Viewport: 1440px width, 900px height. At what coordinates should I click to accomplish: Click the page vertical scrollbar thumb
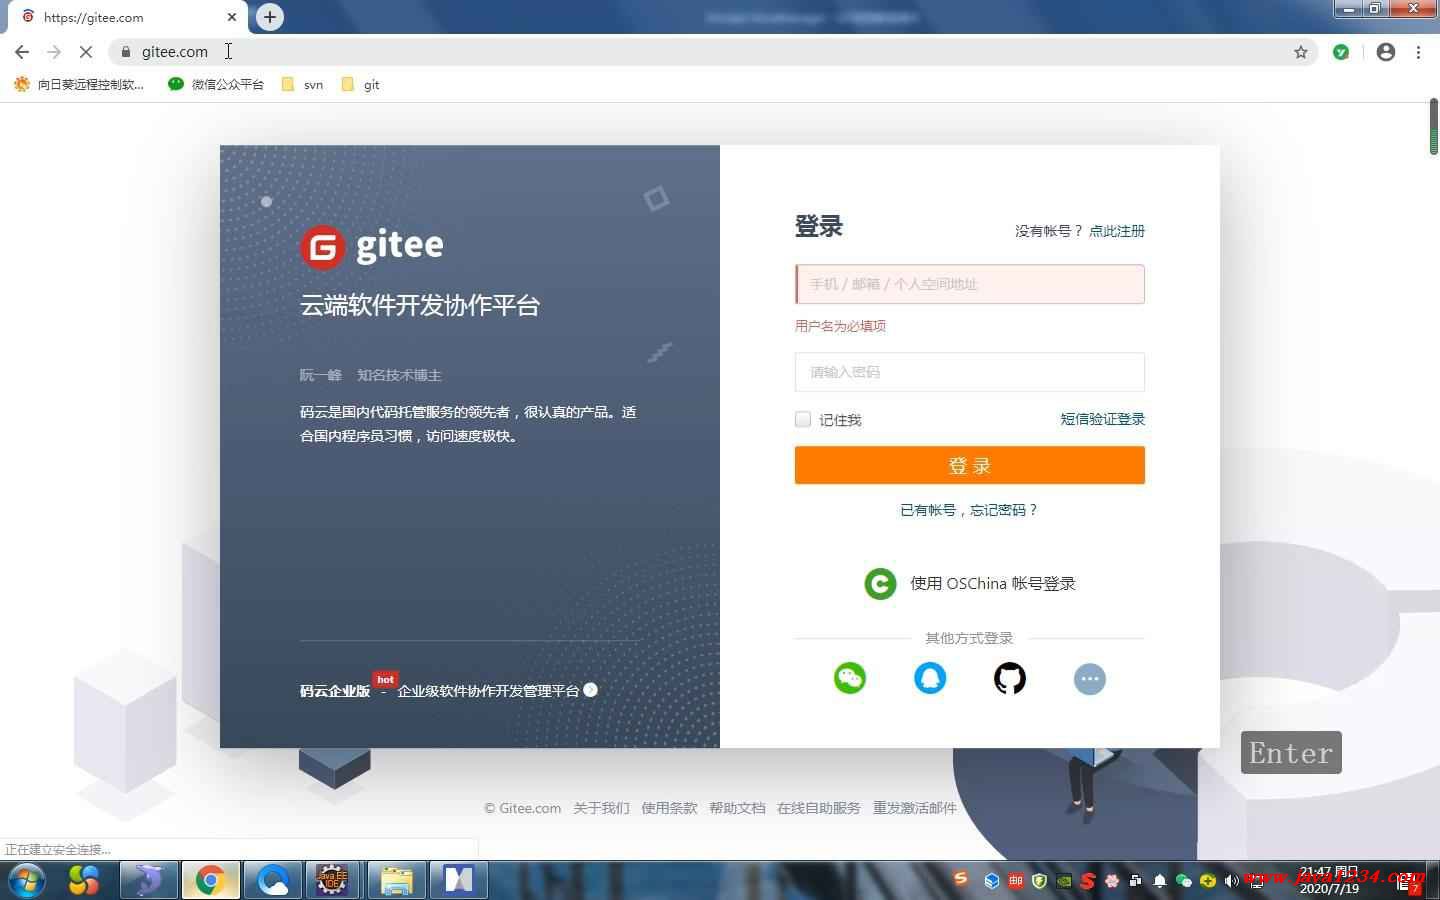[x=1433, y=126]
